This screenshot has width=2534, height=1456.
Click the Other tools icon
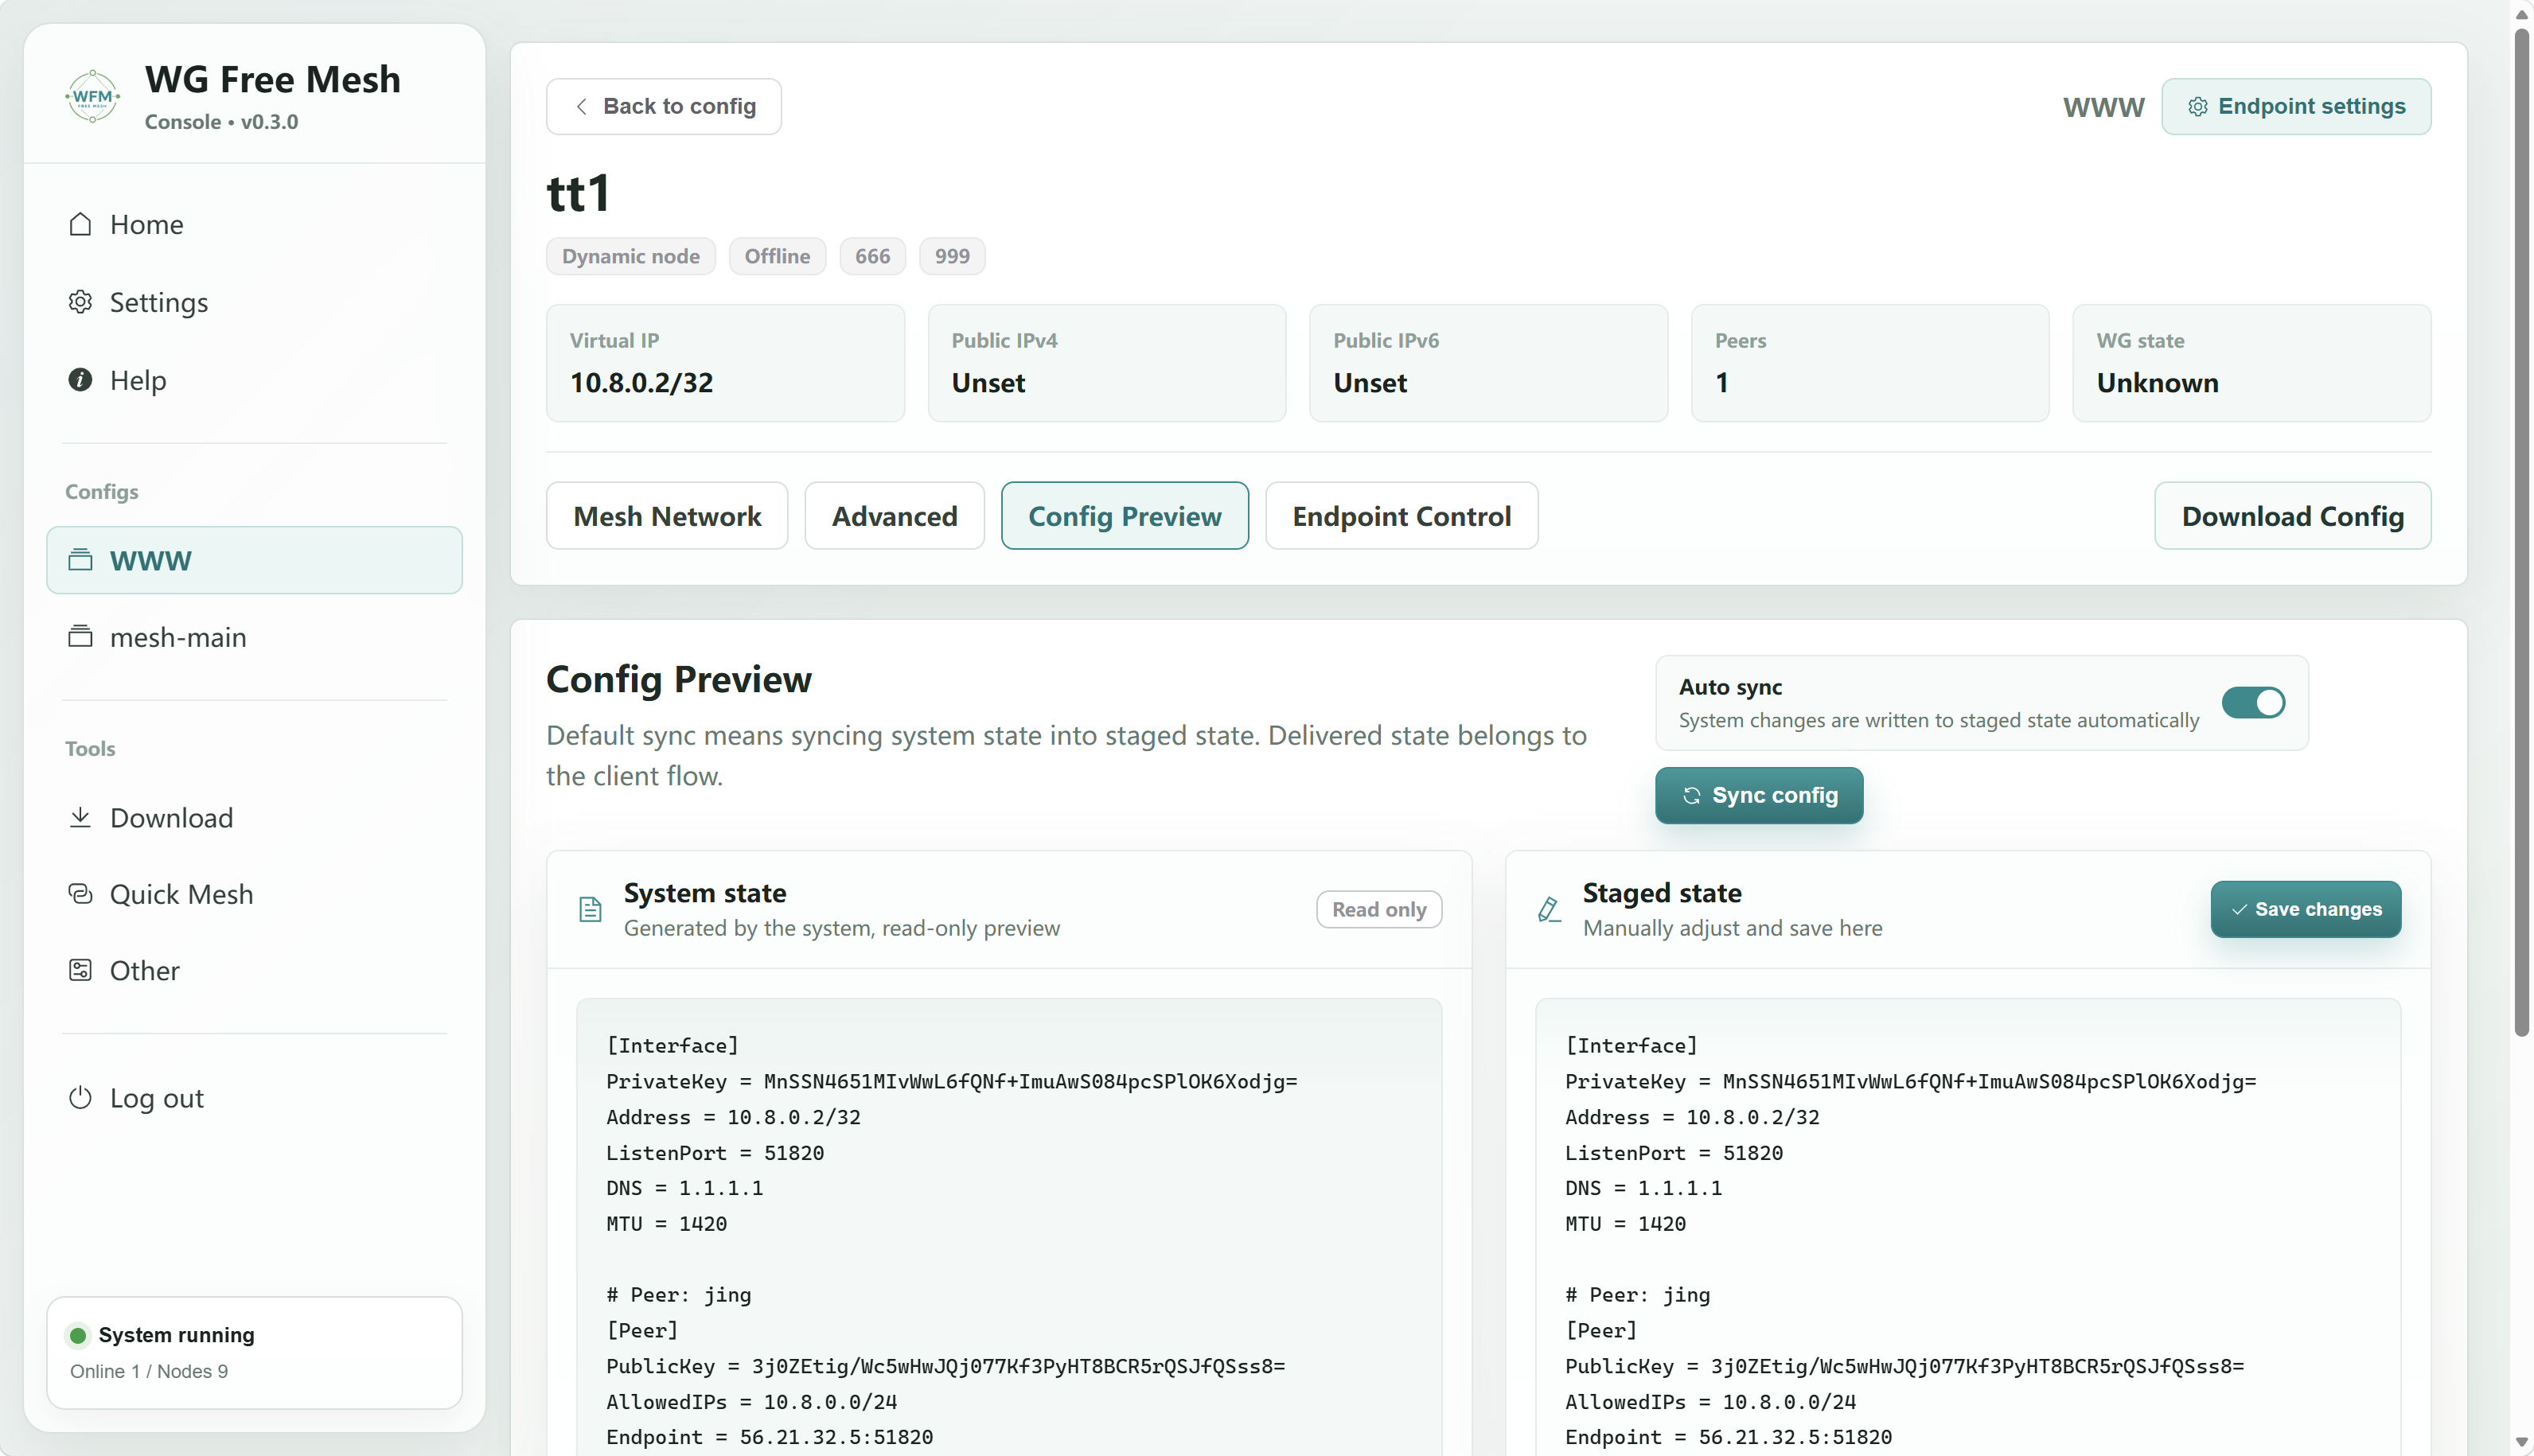click(x=80, y=970)
